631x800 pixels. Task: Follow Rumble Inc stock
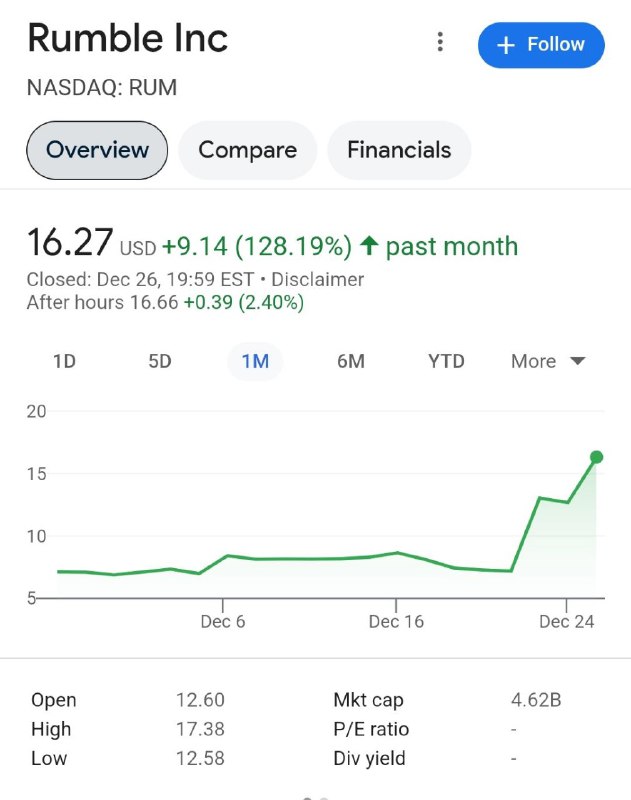click(541, 45)
